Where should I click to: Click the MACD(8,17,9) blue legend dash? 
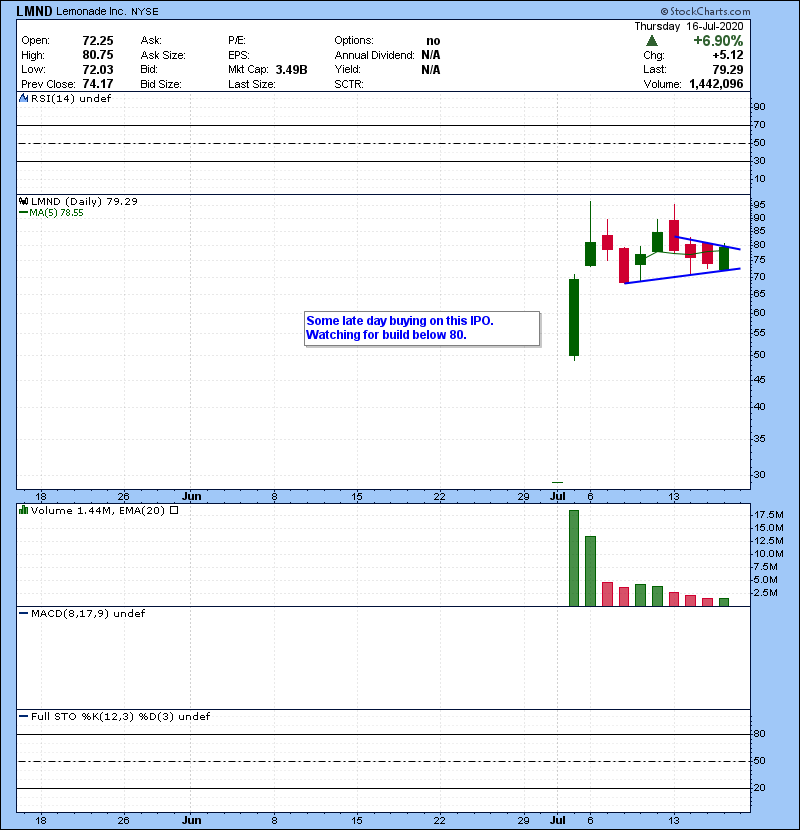(23, 614)
